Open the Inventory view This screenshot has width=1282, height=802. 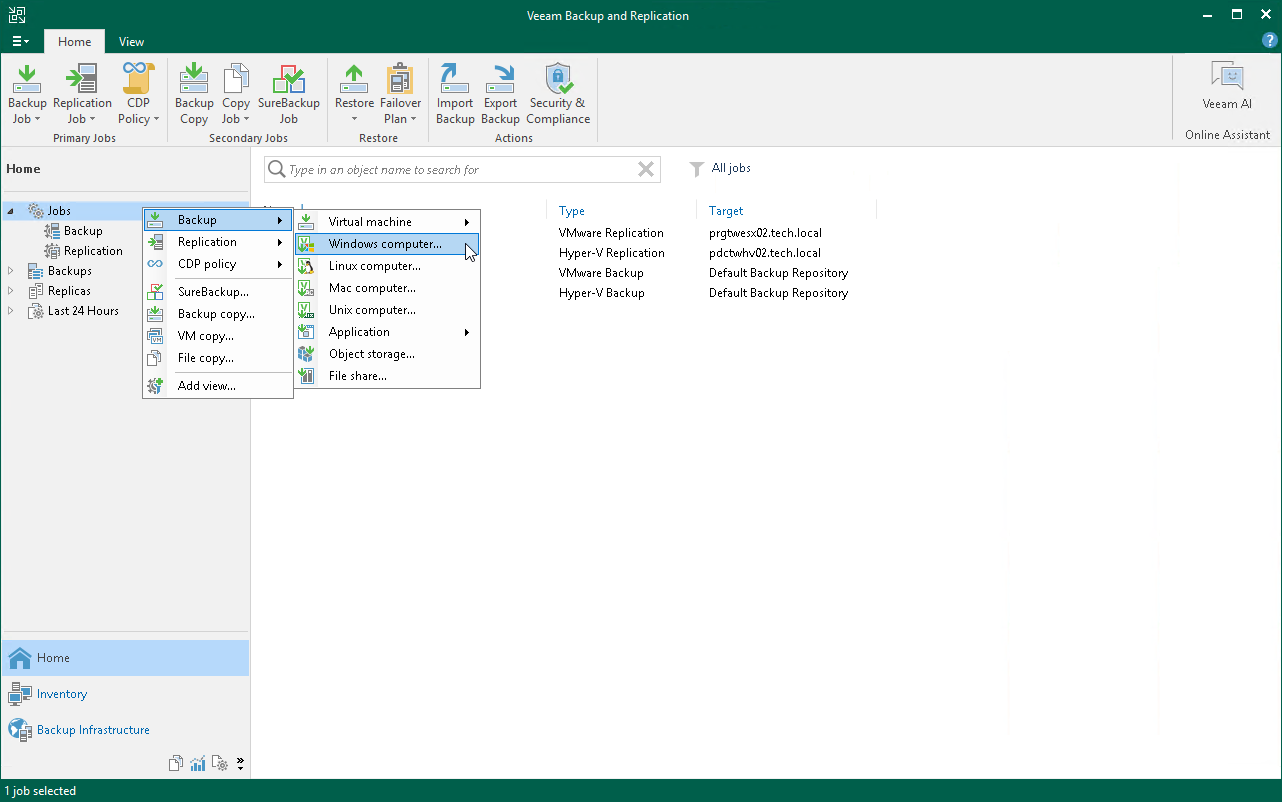62,694
